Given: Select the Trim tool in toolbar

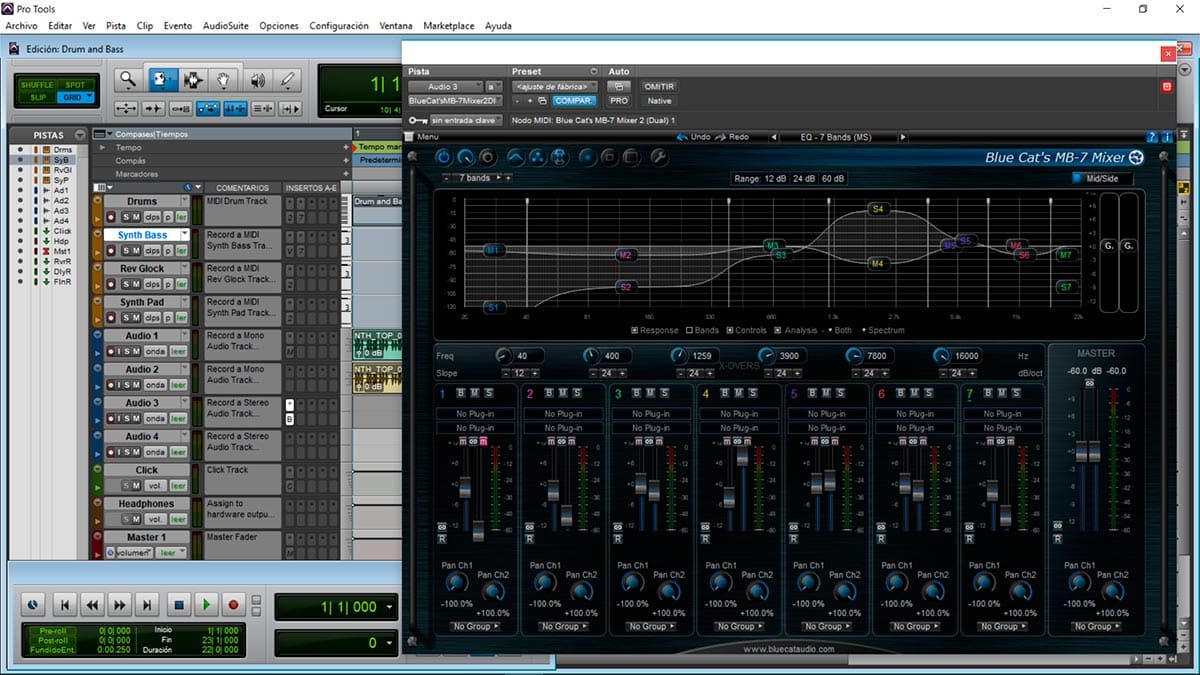Looking at the screenshot, I should [161, 80].
